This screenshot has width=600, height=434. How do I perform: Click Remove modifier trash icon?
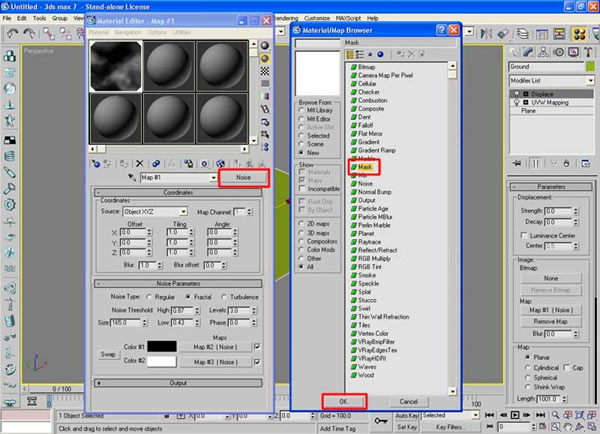pyautogui.click(x=566, y=163)
